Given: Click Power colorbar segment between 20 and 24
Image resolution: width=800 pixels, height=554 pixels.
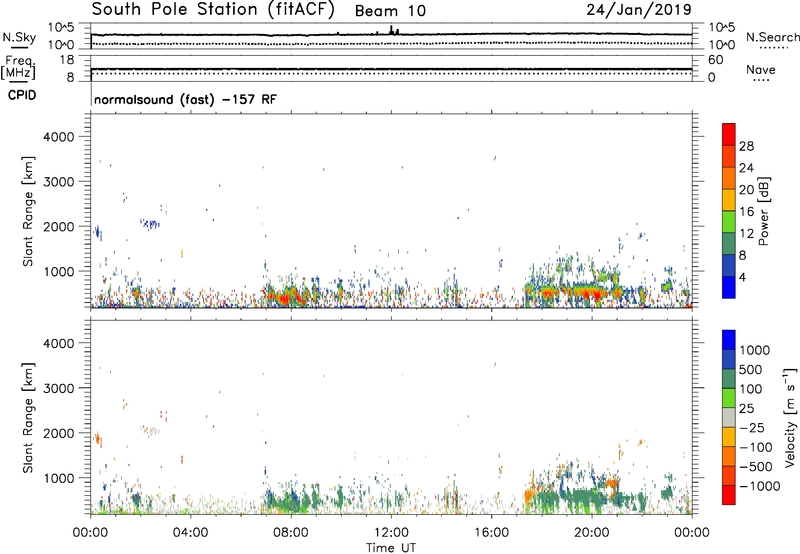Looking at the screenshot, I should pyautogui.click(x=729, y=178).
